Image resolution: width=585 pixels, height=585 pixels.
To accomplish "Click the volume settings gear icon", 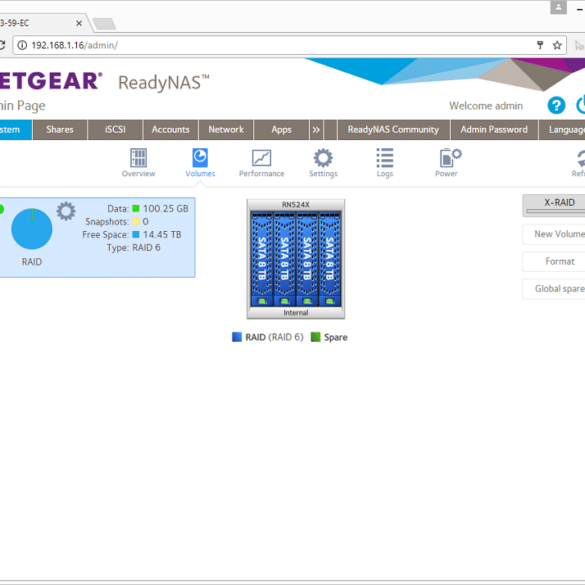I will [66, 211].
